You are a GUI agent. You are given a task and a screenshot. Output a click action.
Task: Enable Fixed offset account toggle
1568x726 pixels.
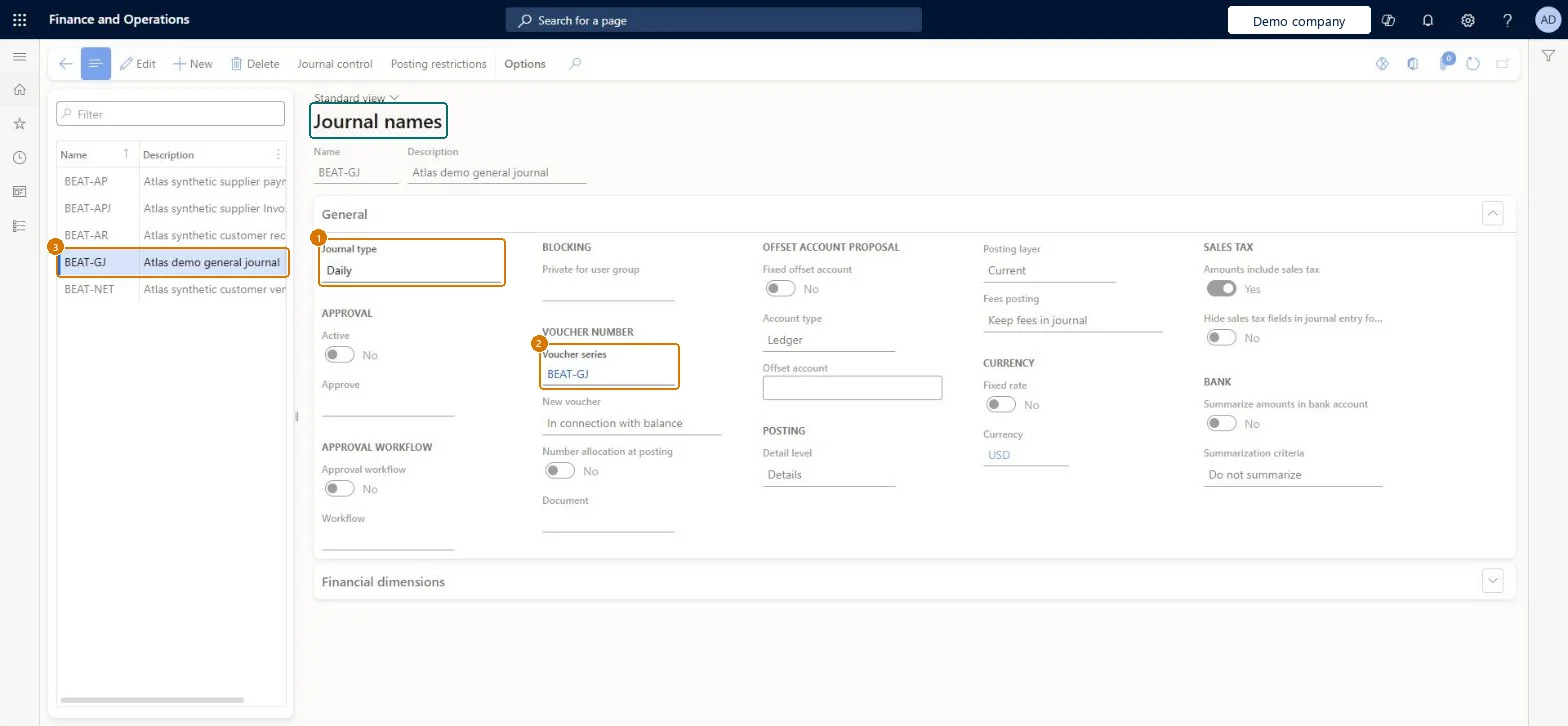(x=780, y=289)
